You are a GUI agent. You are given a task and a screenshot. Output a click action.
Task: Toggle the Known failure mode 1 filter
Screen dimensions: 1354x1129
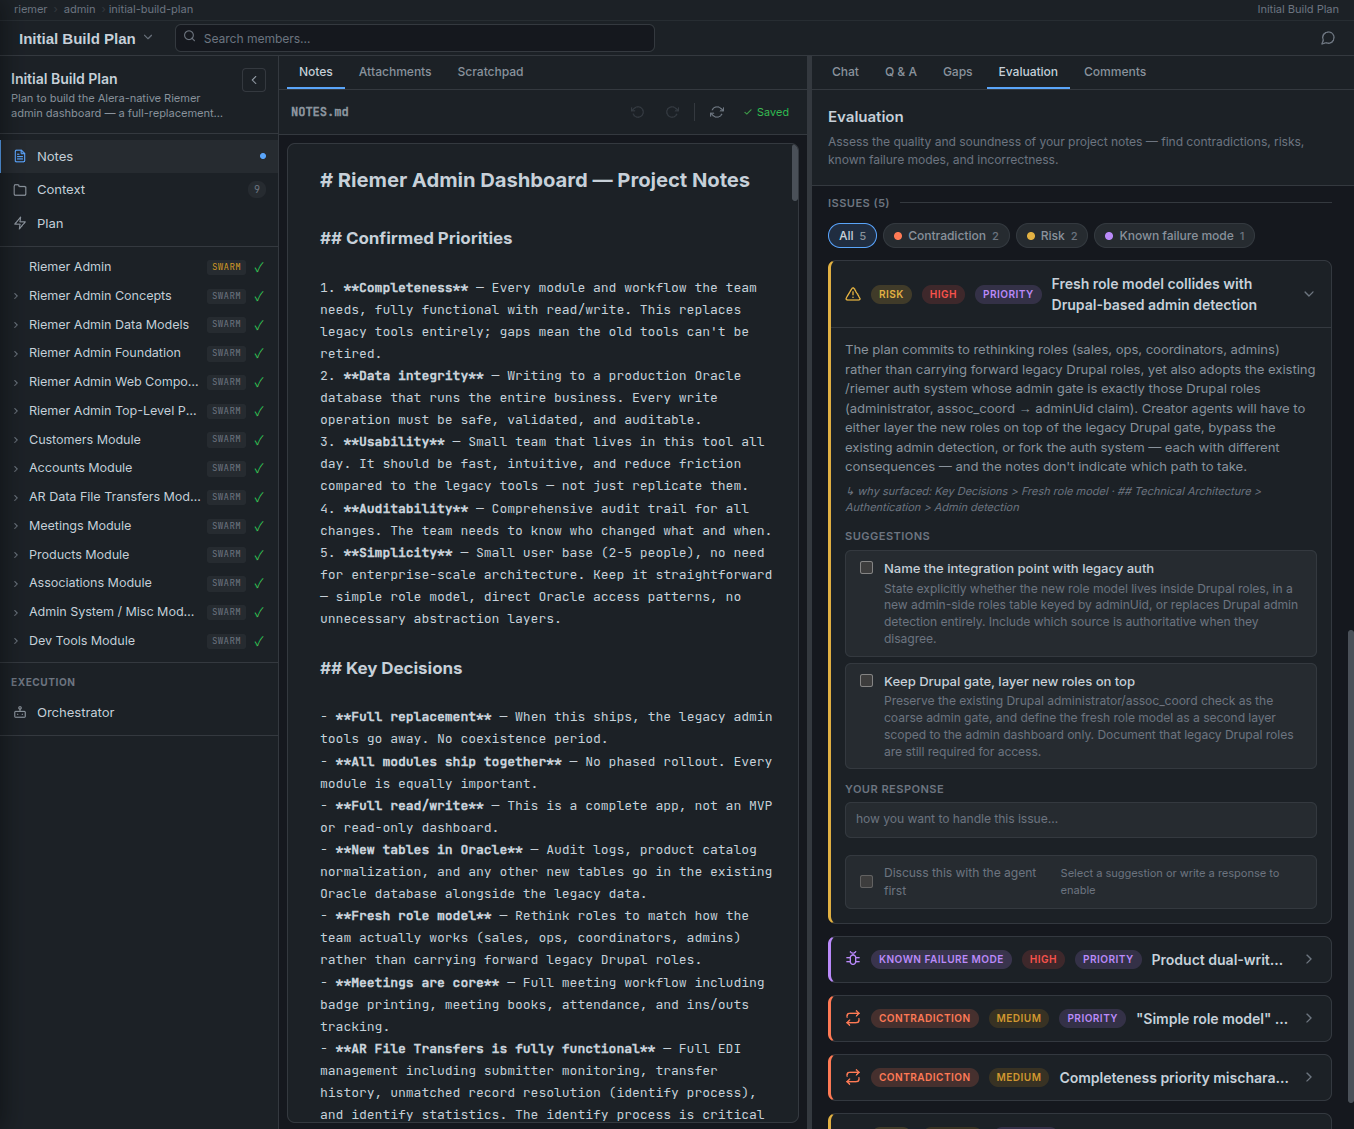point(1174,236)
